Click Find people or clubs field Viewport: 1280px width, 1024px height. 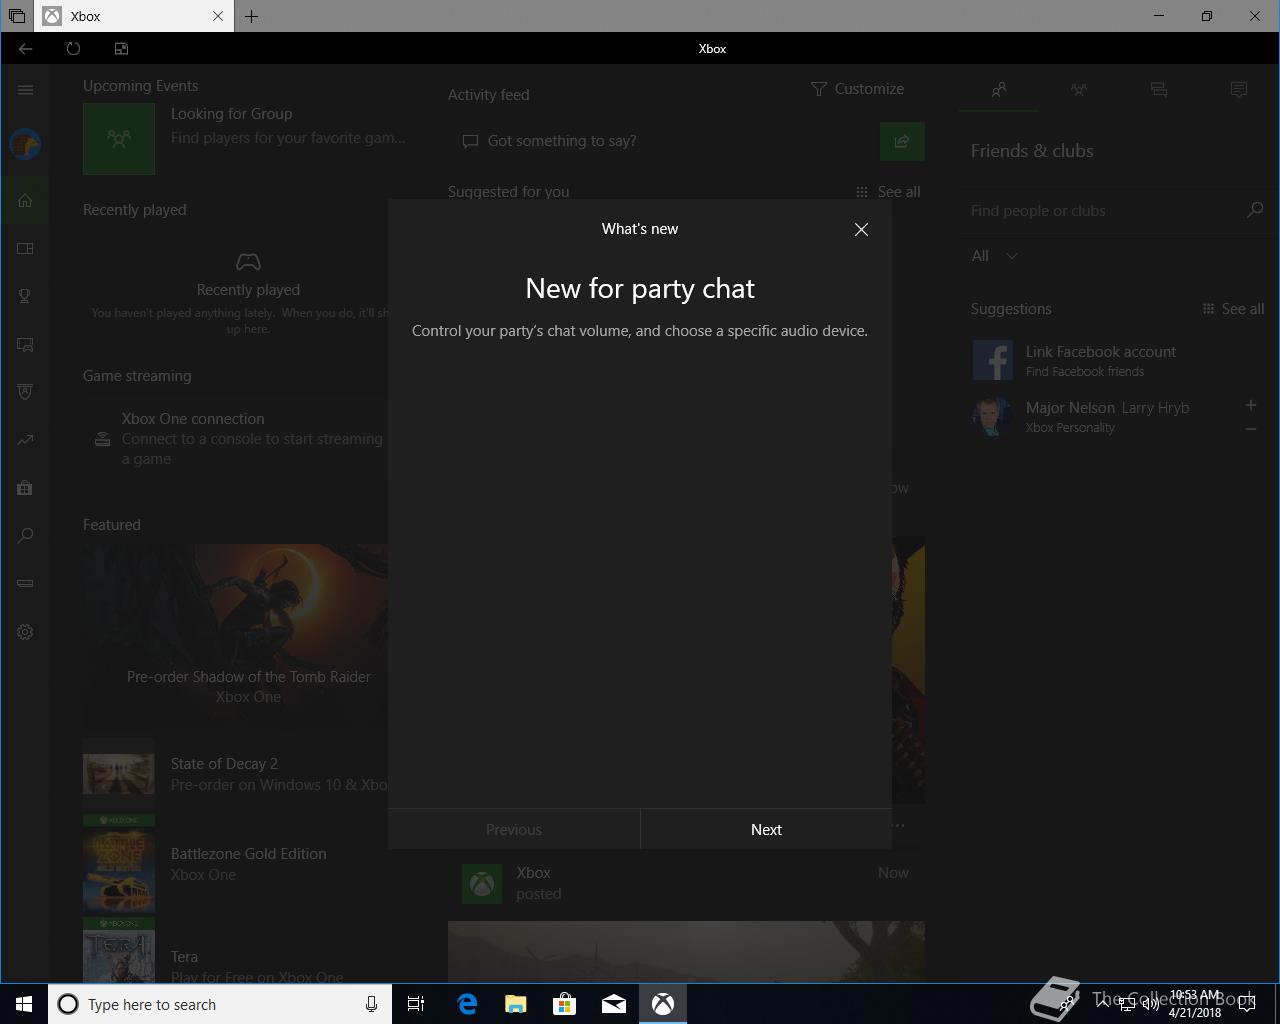(1104, 211)
